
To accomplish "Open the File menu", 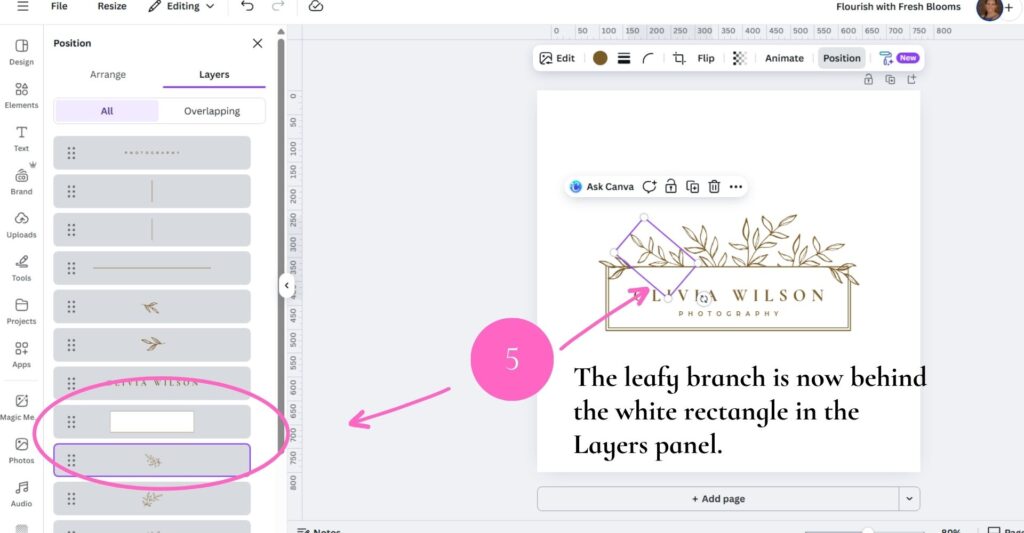I will (x=59, y=7).
